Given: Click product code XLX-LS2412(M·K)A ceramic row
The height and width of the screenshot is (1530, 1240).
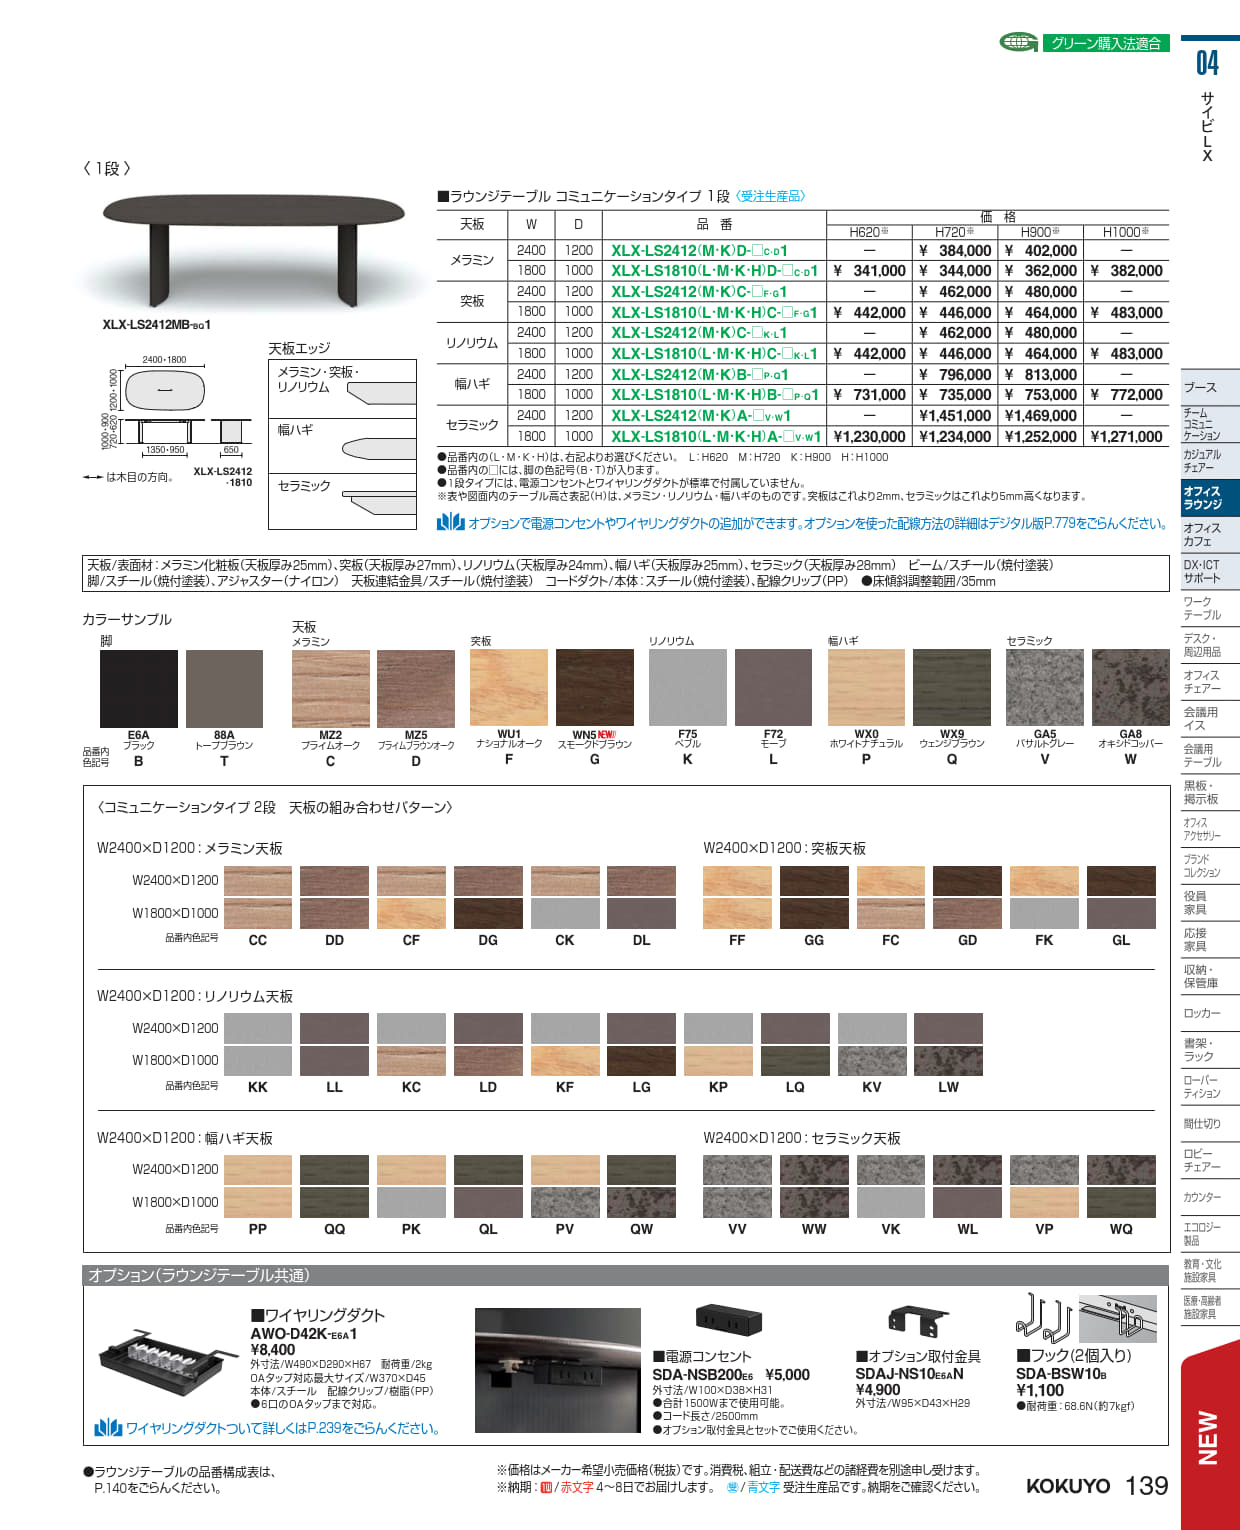Looking at the screenshot, I should [x=701, y=416].
